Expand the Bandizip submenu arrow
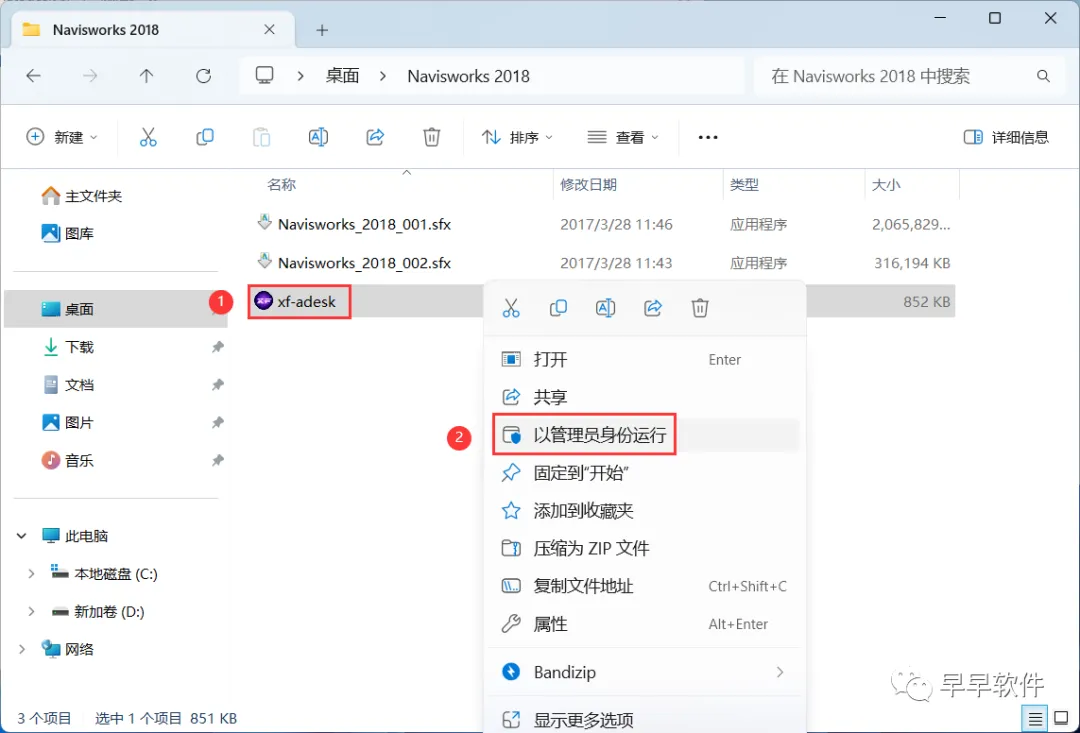The width and height of the screenshot is (1080, 733). [x=780, y=672]
